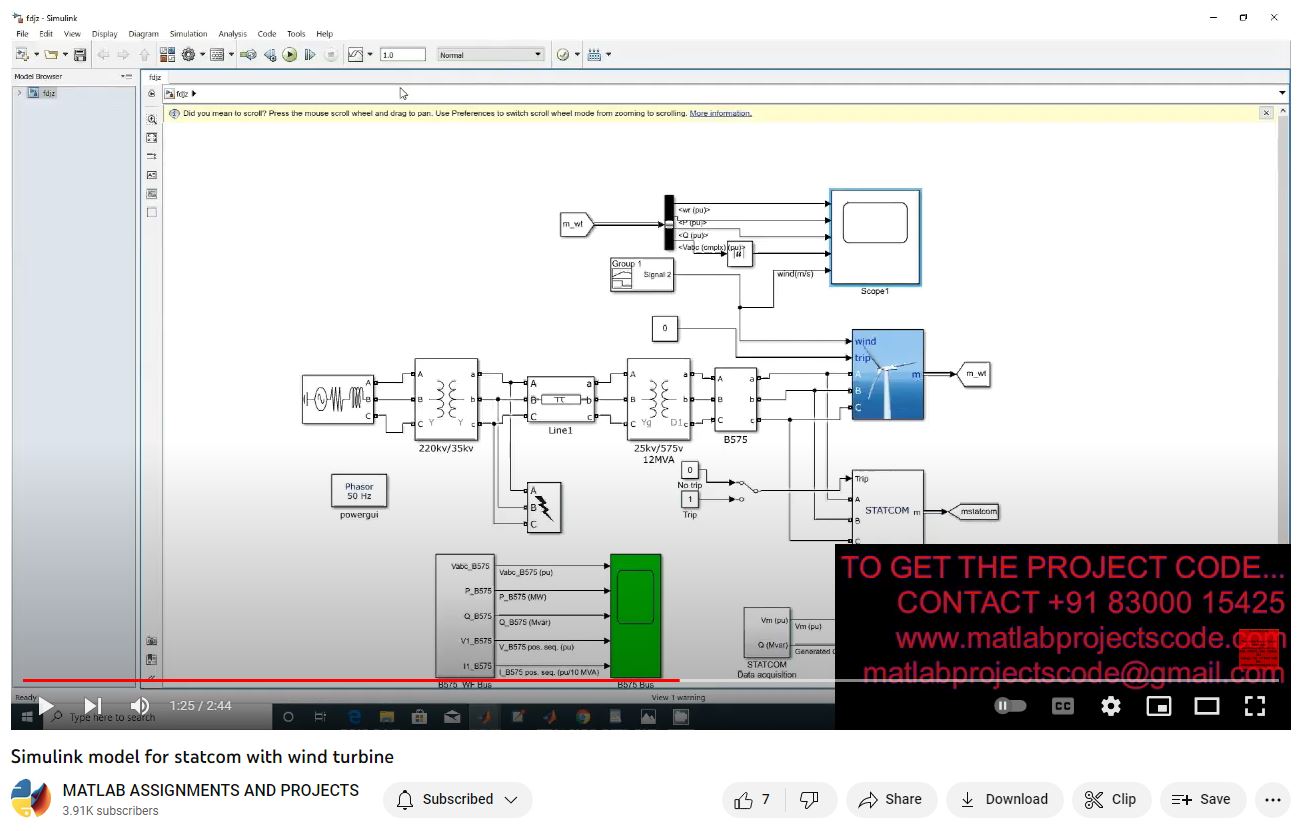Click the Simulation Data Inspector graph icon
Viewport: 1300px width, 831px height.
pyautogui.click(x=355, y=55)
